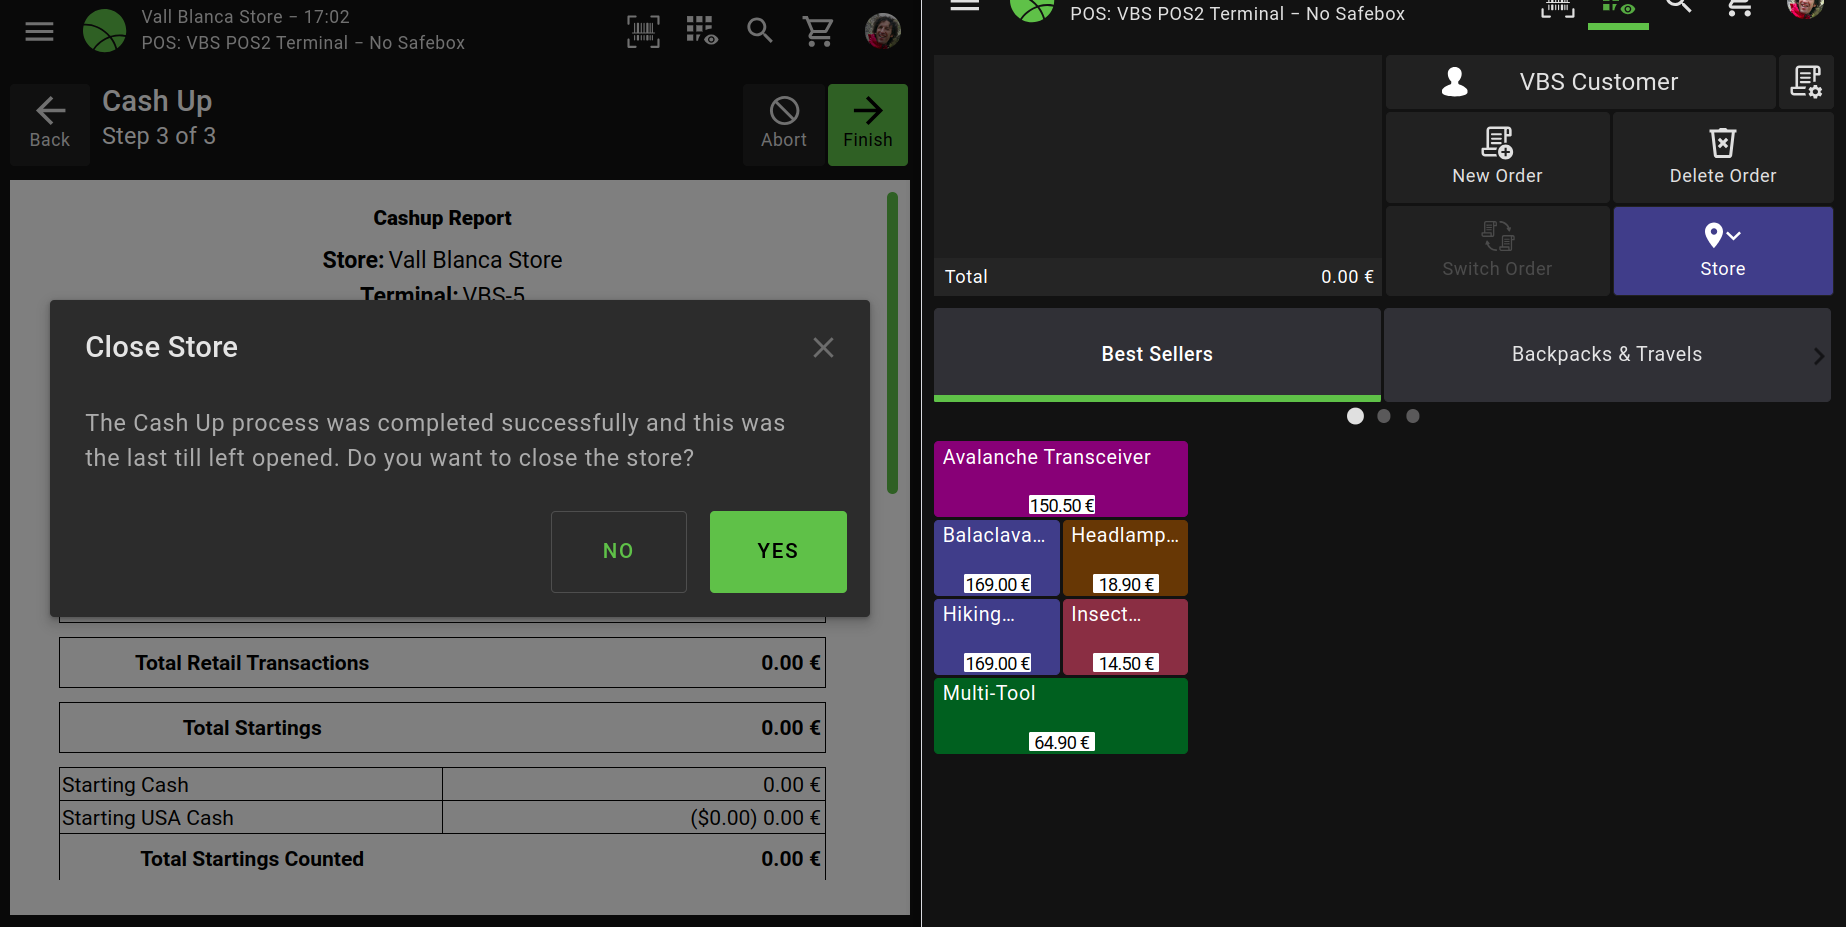Viewport: 1846px width, 927px height.
Task: Open order settings icon beside VBS Customer
Action: tap(1805, 82)
